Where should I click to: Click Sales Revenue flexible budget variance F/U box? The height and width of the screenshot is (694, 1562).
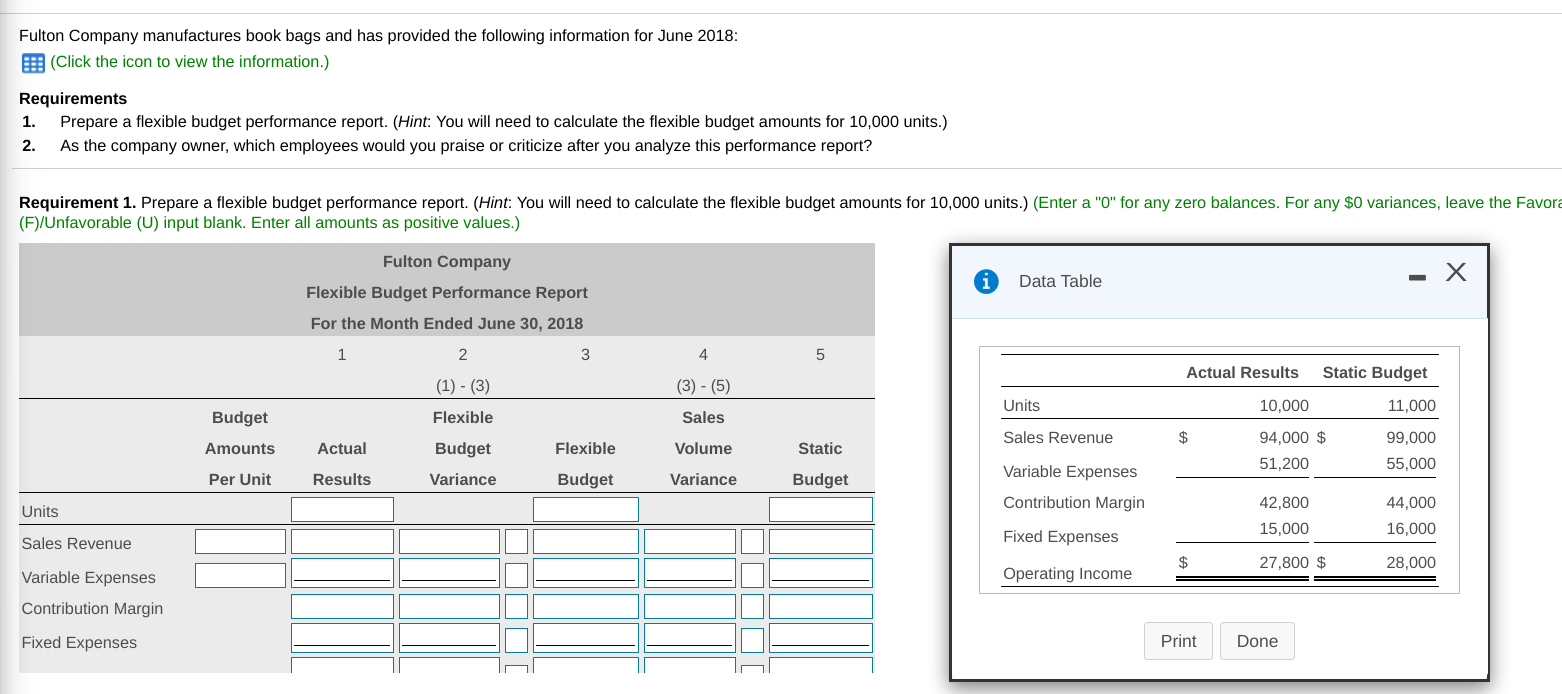tap(516, 542)
